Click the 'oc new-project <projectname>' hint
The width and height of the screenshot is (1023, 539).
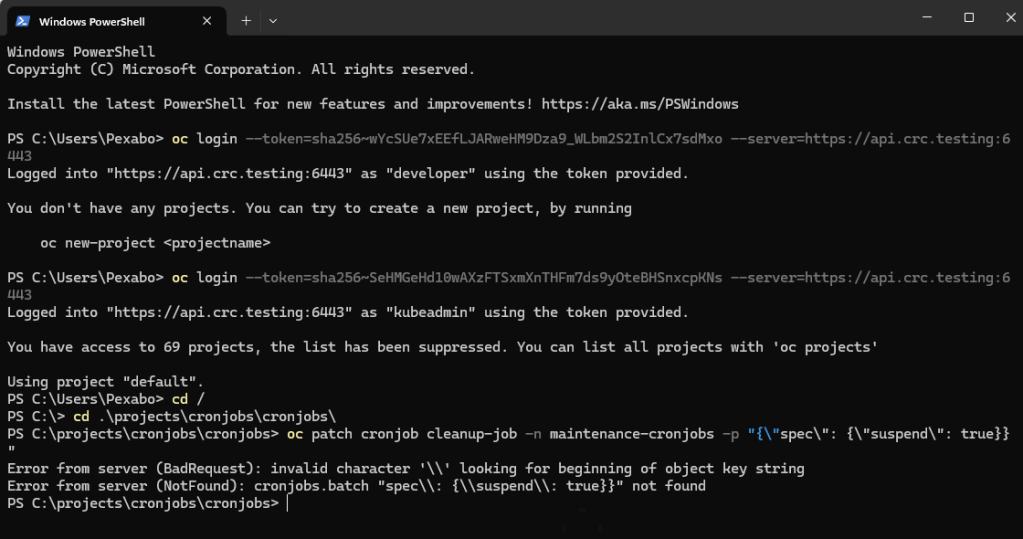pos(155,243)
